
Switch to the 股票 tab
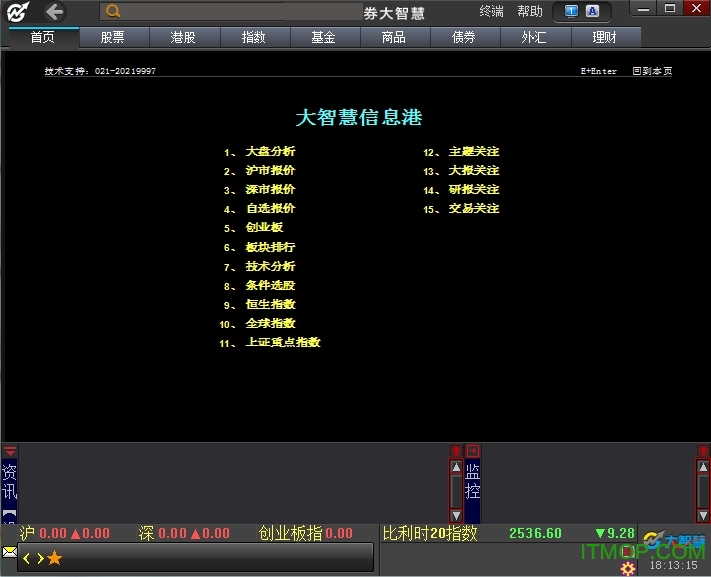112,37
